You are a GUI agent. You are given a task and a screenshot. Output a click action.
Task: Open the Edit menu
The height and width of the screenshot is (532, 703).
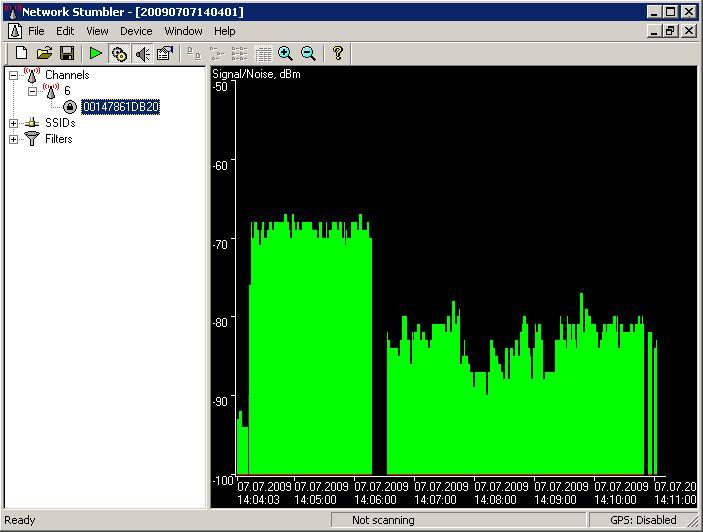point(65,31)
